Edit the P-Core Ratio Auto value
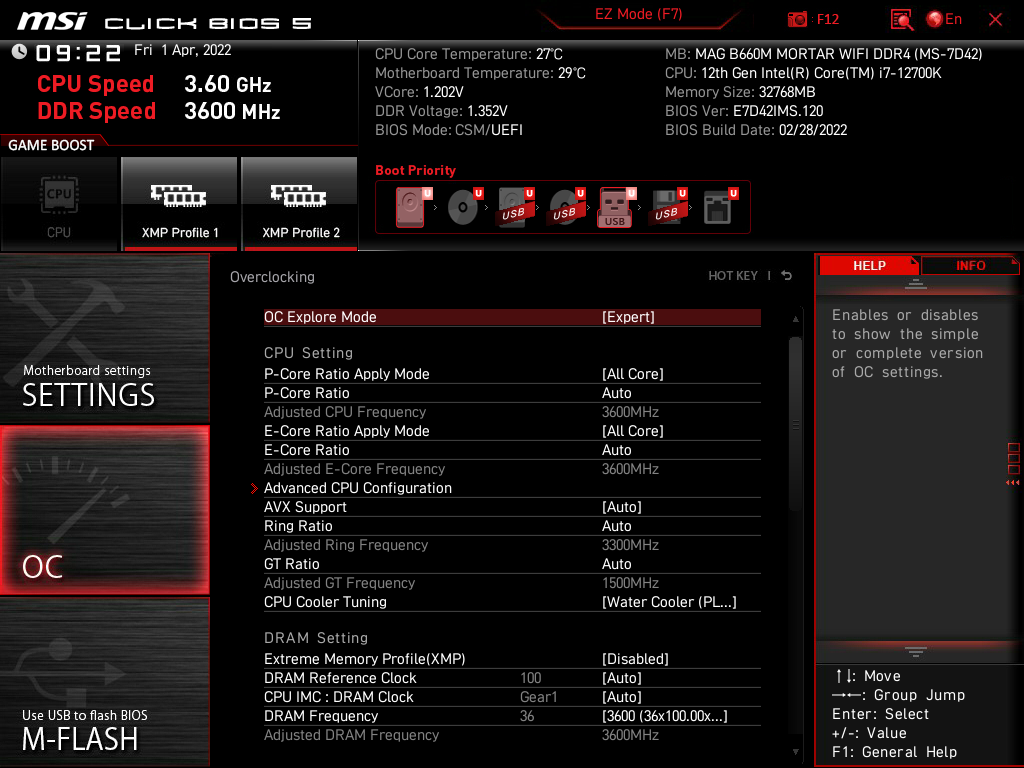The height and width of the screenshot is (768, 1024). [x=512, y=393]
